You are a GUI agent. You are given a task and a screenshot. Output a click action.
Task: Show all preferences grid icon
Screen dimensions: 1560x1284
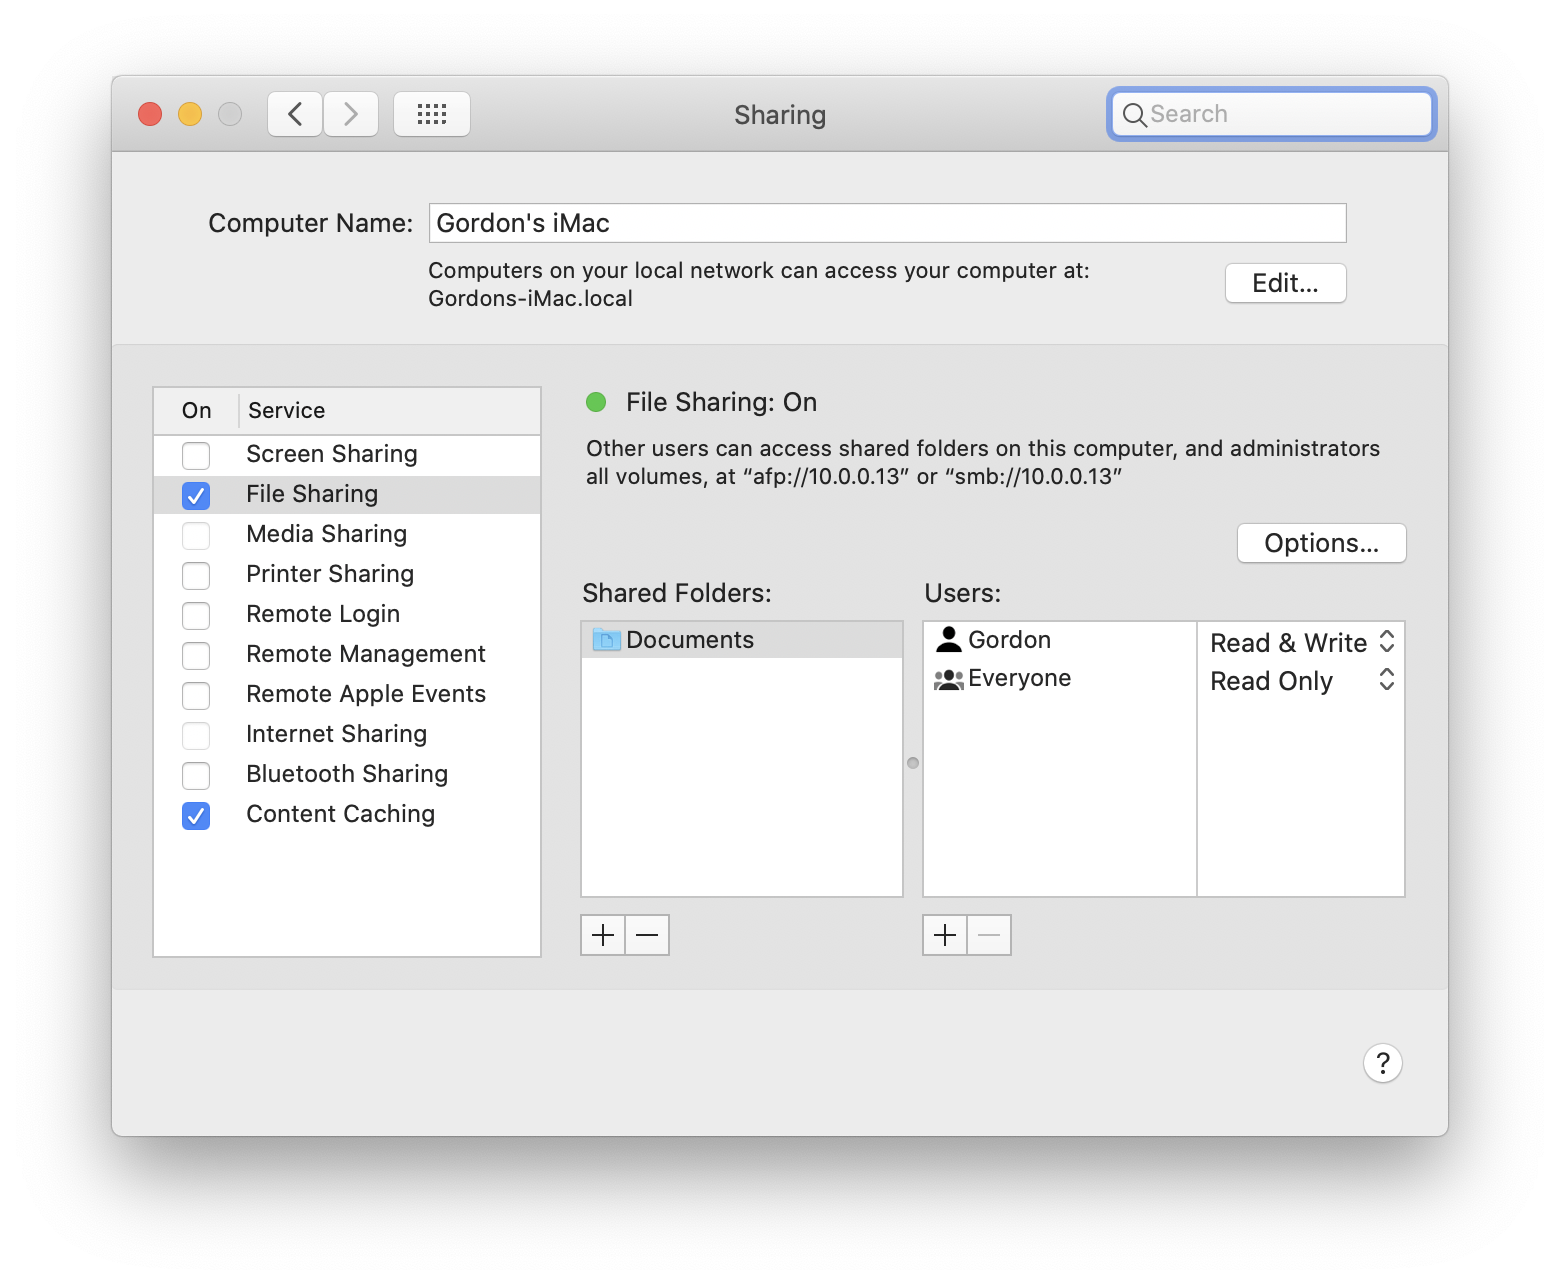(x=432, y=114)
